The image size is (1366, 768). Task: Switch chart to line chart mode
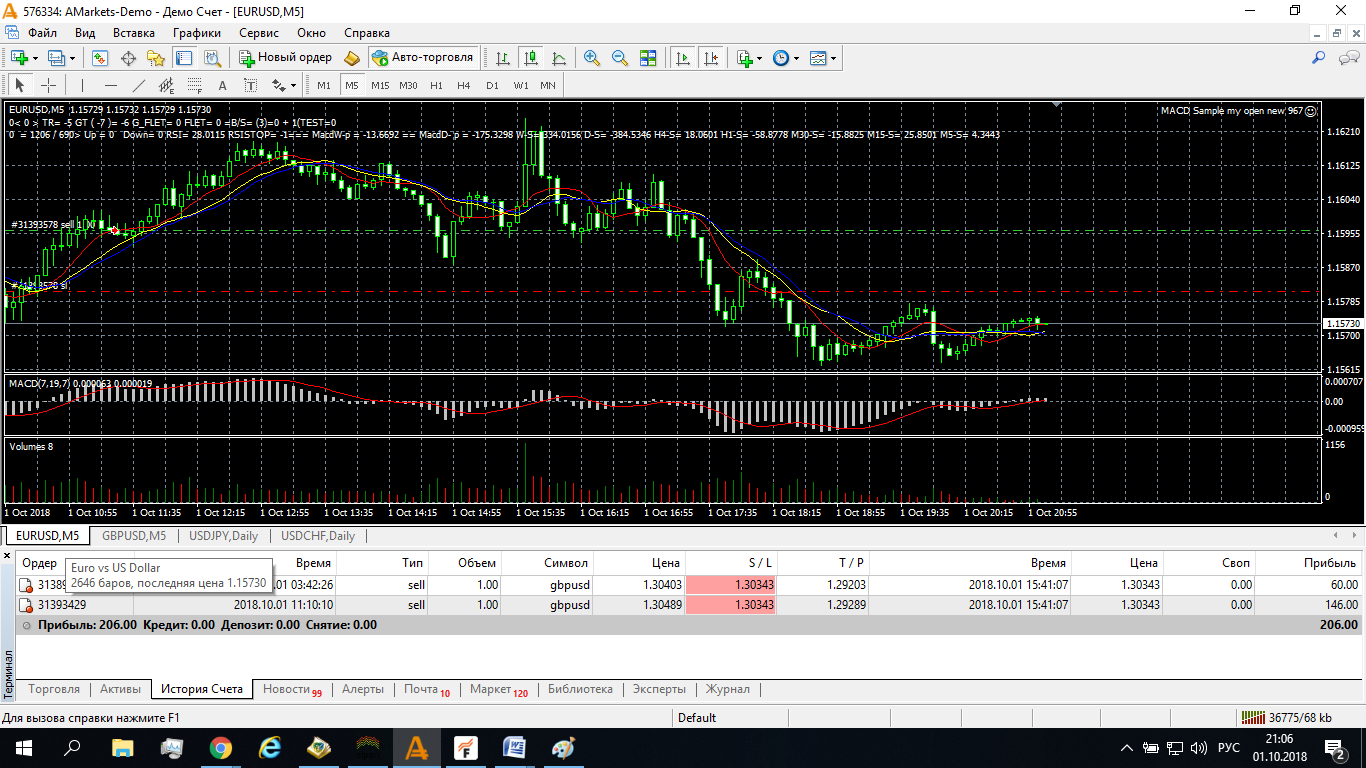pos(559,58)
